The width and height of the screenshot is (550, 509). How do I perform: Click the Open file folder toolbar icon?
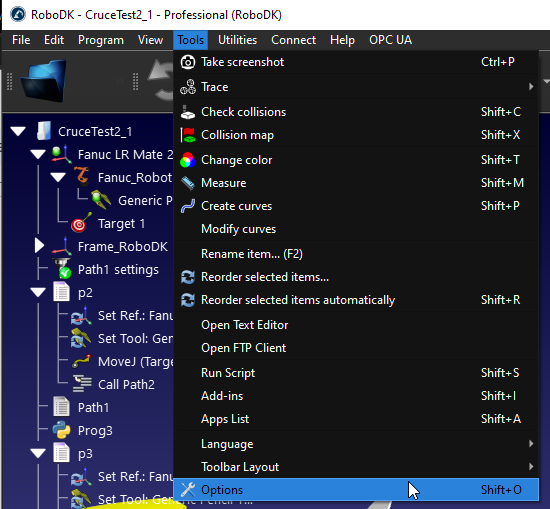(44, 81)
